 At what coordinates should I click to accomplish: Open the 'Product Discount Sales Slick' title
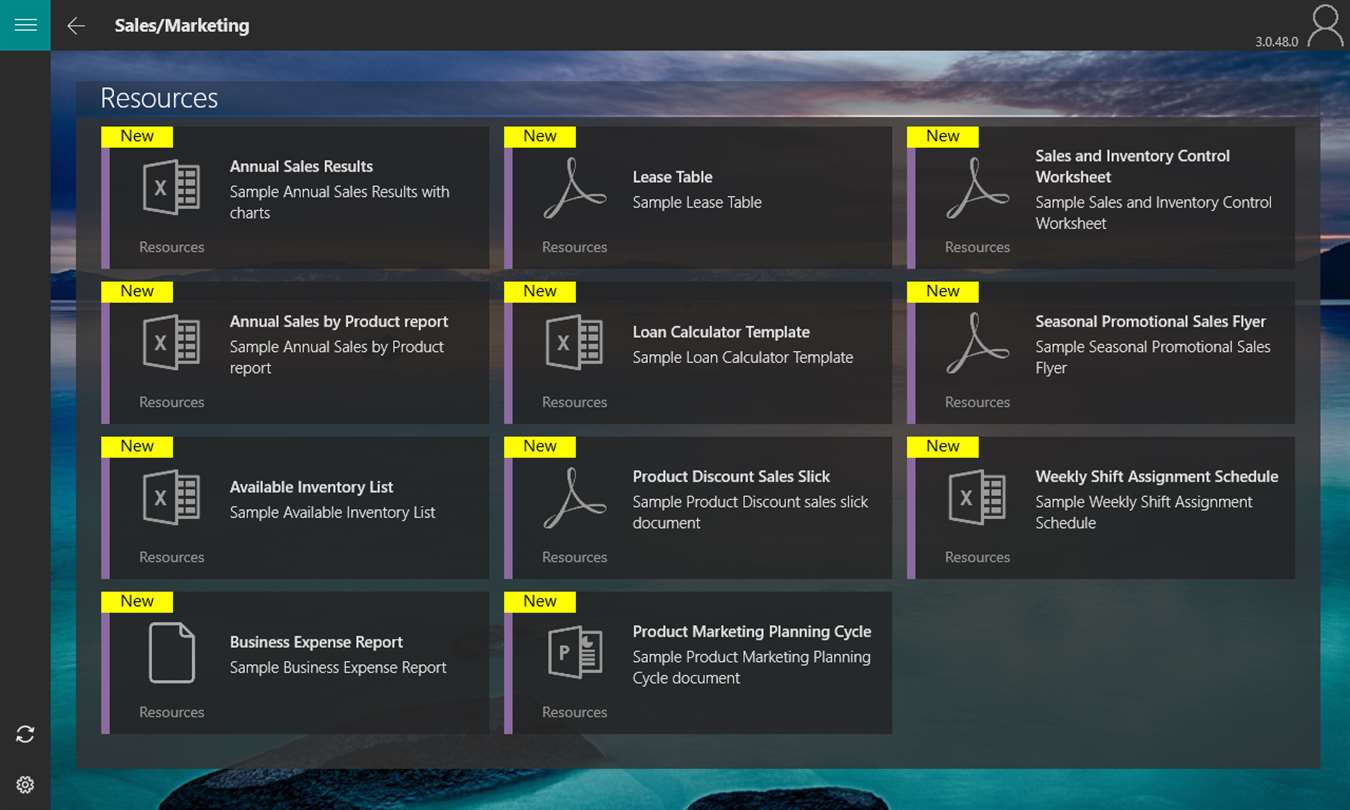click(x=732, y=477)
